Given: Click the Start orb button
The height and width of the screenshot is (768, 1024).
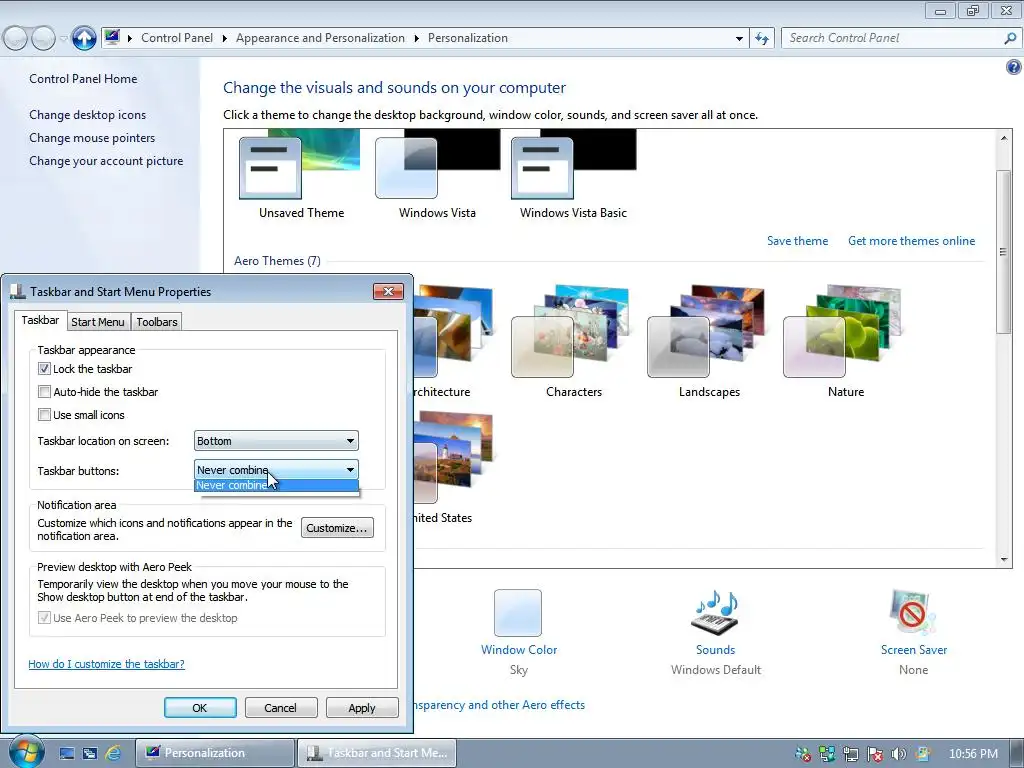Looking at the screenshot, I should (27, 752).
